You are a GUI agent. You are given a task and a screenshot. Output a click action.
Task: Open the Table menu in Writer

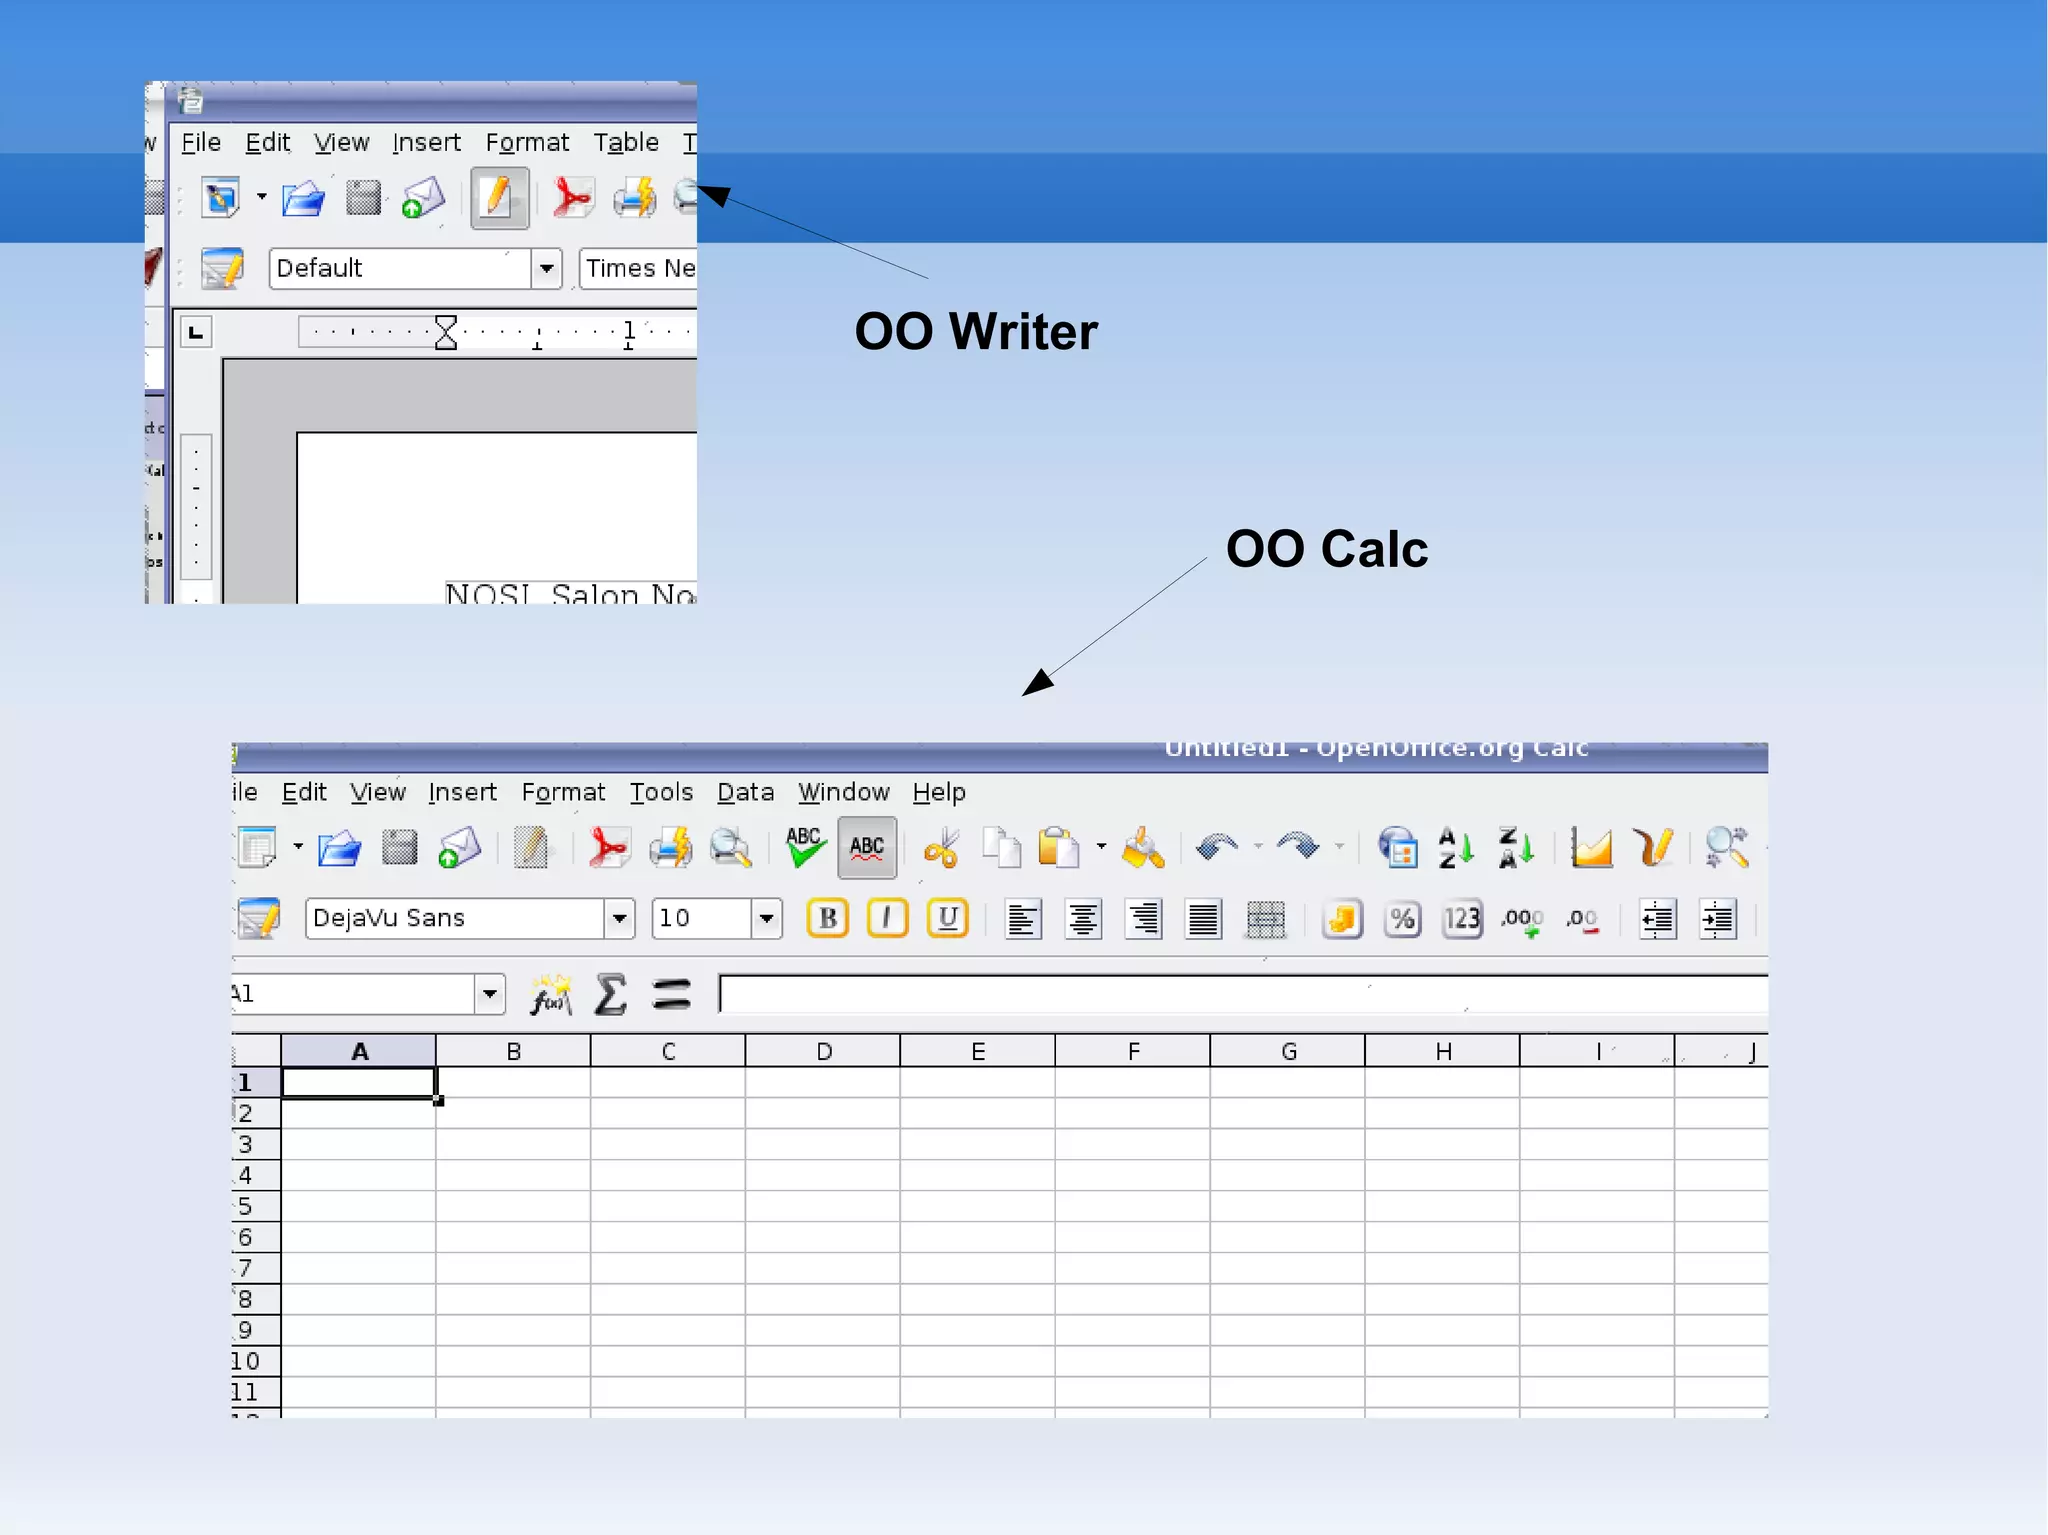[626, 142]
